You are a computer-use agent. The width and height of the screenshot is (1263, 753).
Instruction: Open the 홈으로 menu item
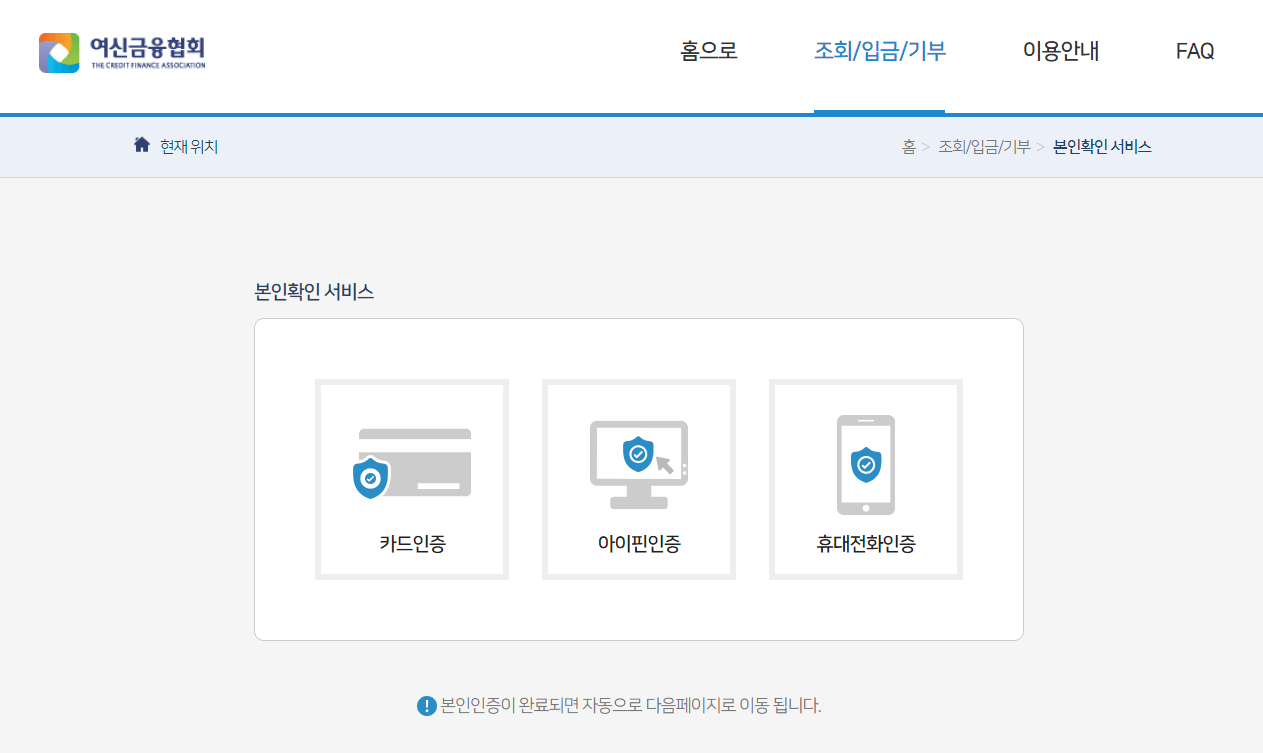[x=707, y=51]
